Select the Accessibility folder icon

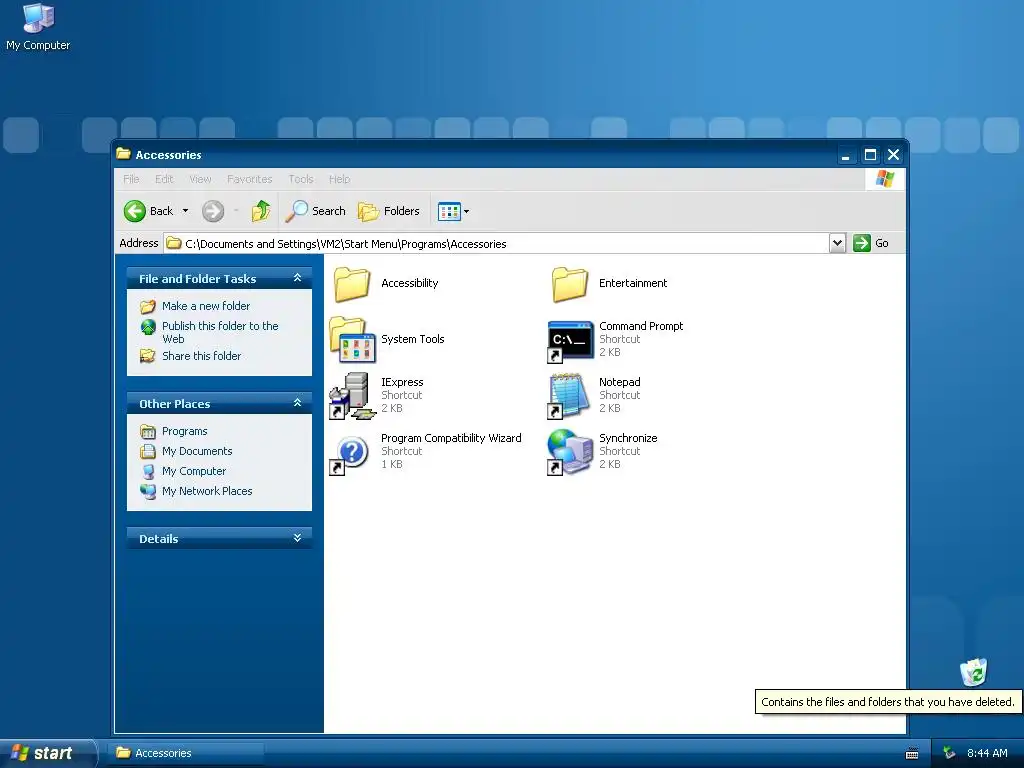(x=352, y=284)
